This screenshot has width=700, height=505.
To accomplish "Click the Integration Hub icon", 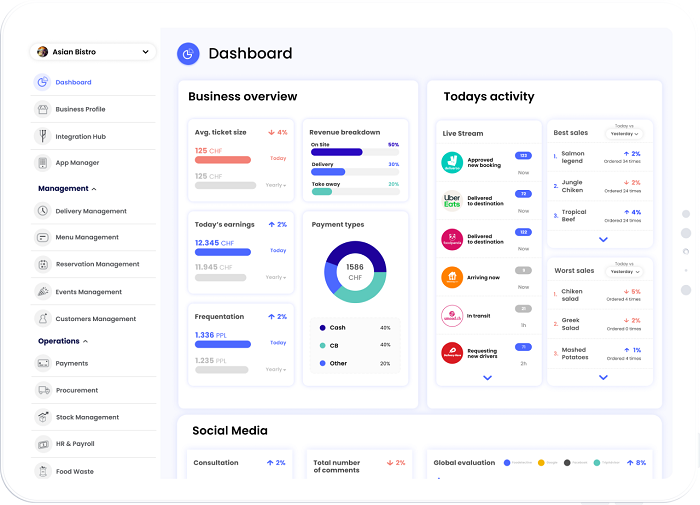I will coord(43,136).
